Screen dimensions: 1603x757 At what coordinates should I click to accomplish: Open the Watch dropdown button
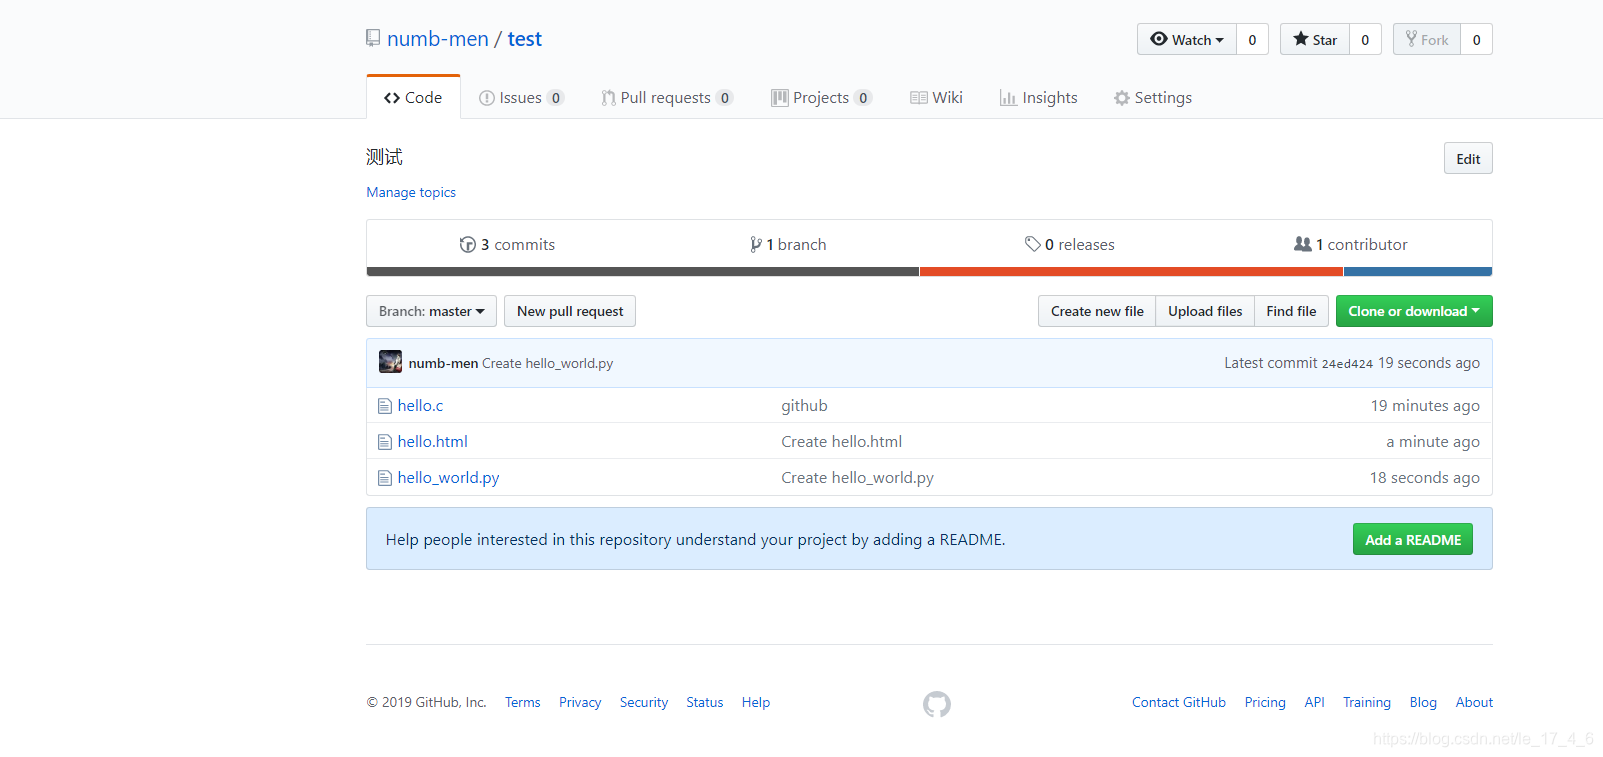click(1187, 39)
